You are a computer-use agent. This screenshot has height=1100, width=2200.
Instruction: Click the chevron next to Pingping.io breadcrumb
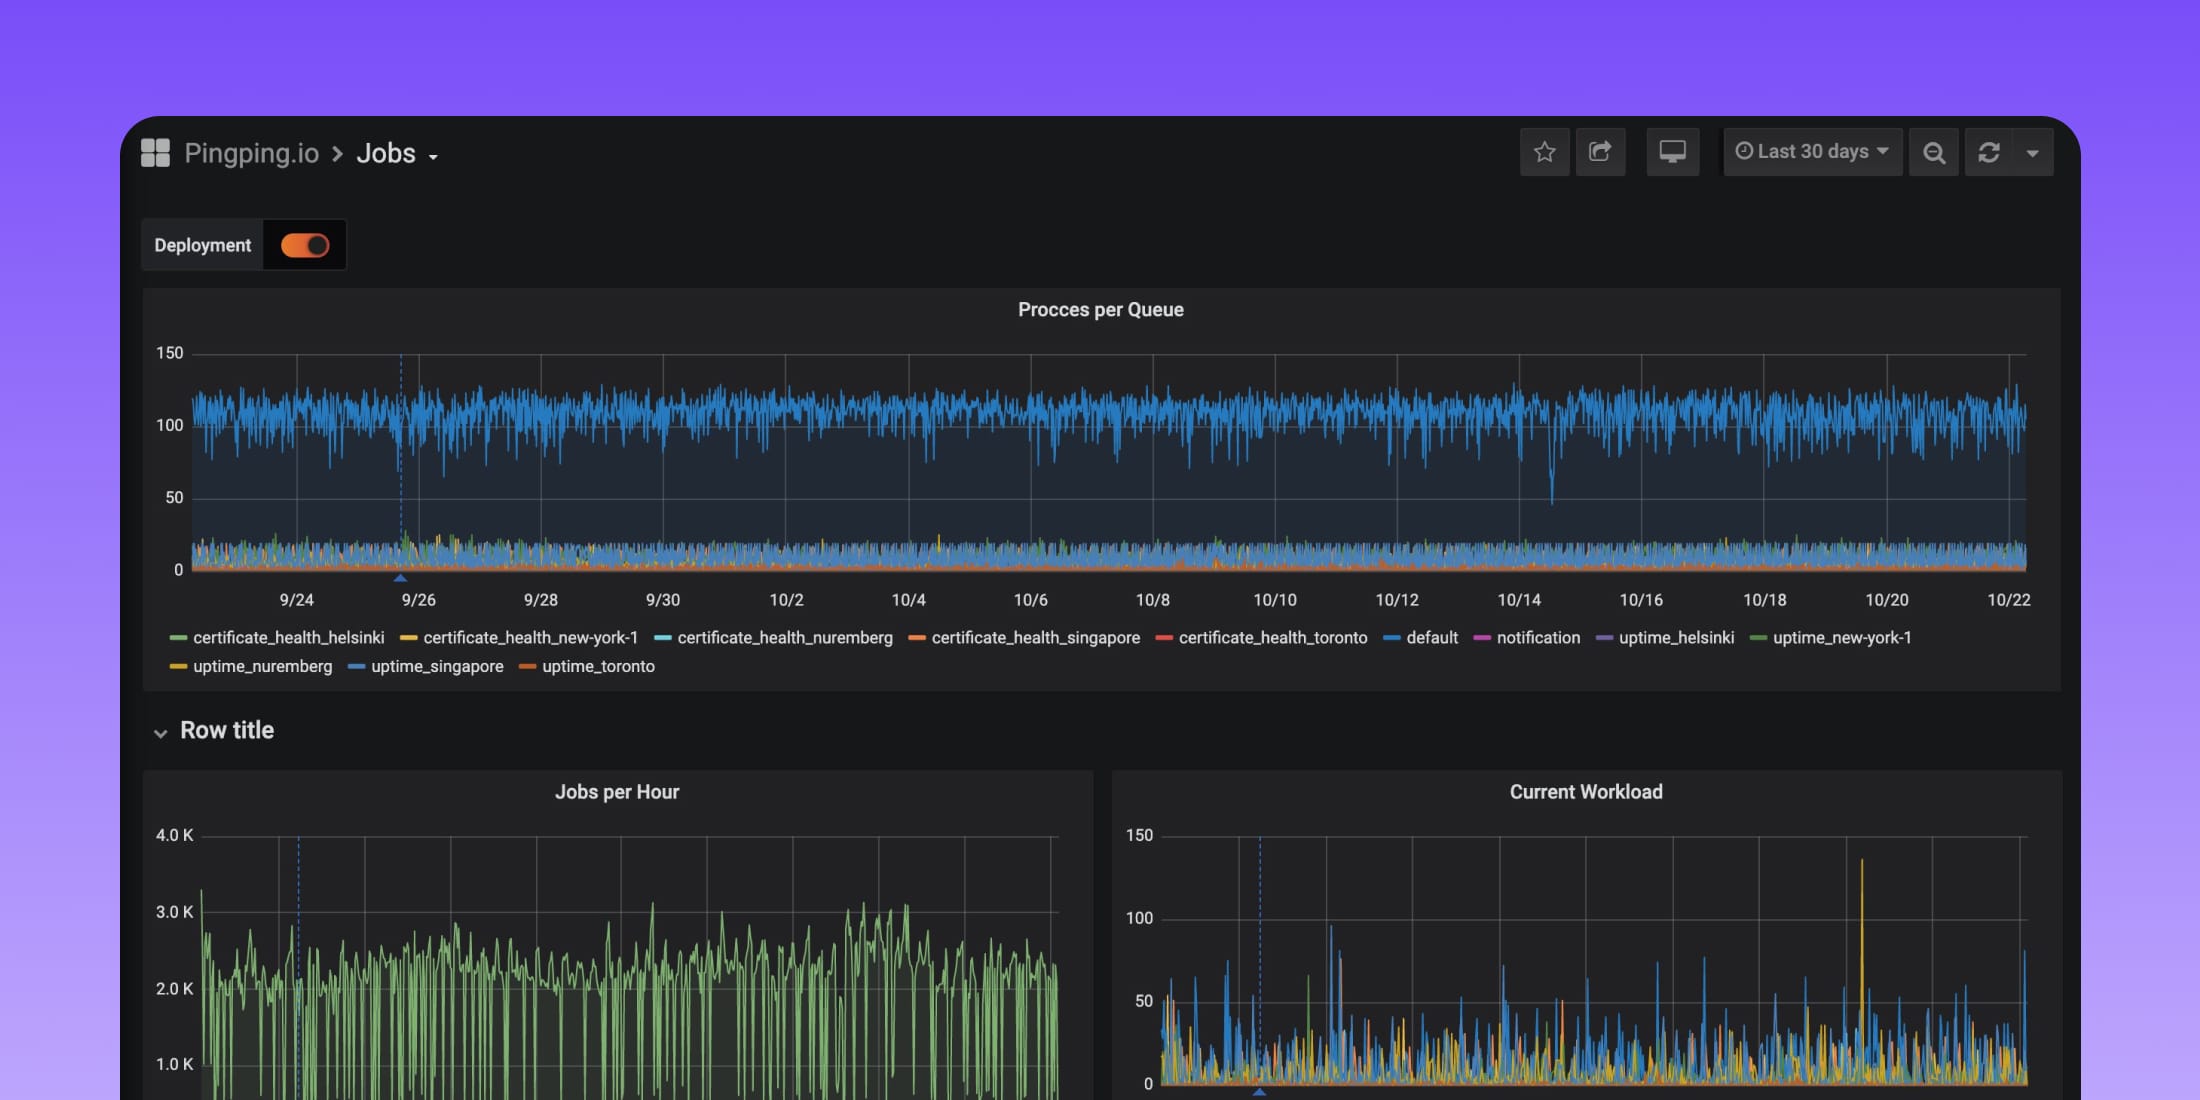coord(337,153)
